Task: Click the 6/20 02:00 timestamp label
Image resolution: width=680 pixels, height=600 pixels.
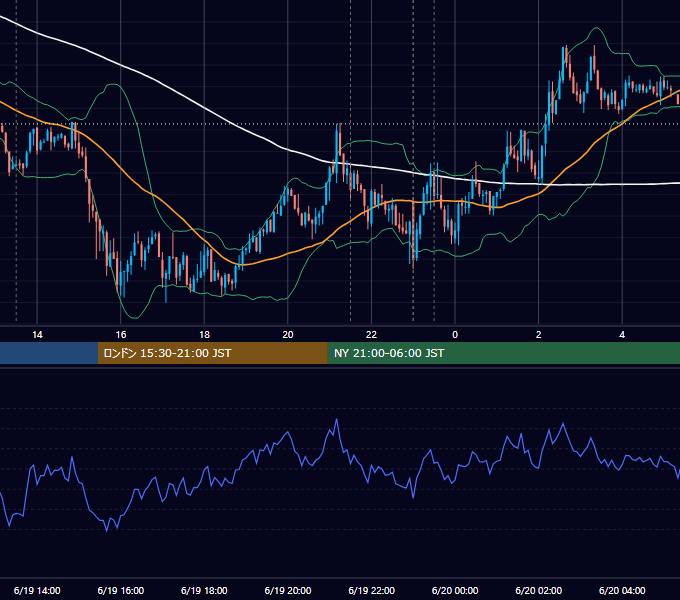Action: pyautogui.click(x=538, y=590)
